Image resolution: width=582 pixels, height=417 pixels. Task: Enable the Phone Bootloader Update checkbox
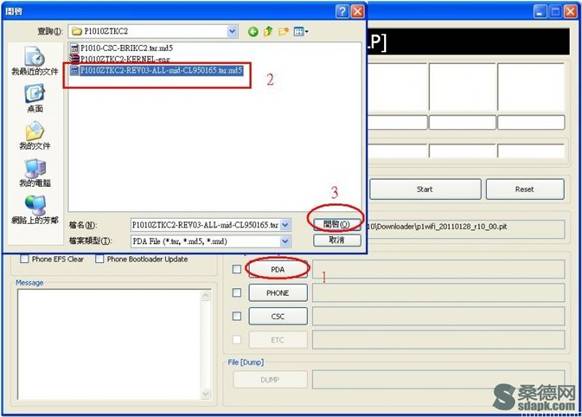[99, 259]
